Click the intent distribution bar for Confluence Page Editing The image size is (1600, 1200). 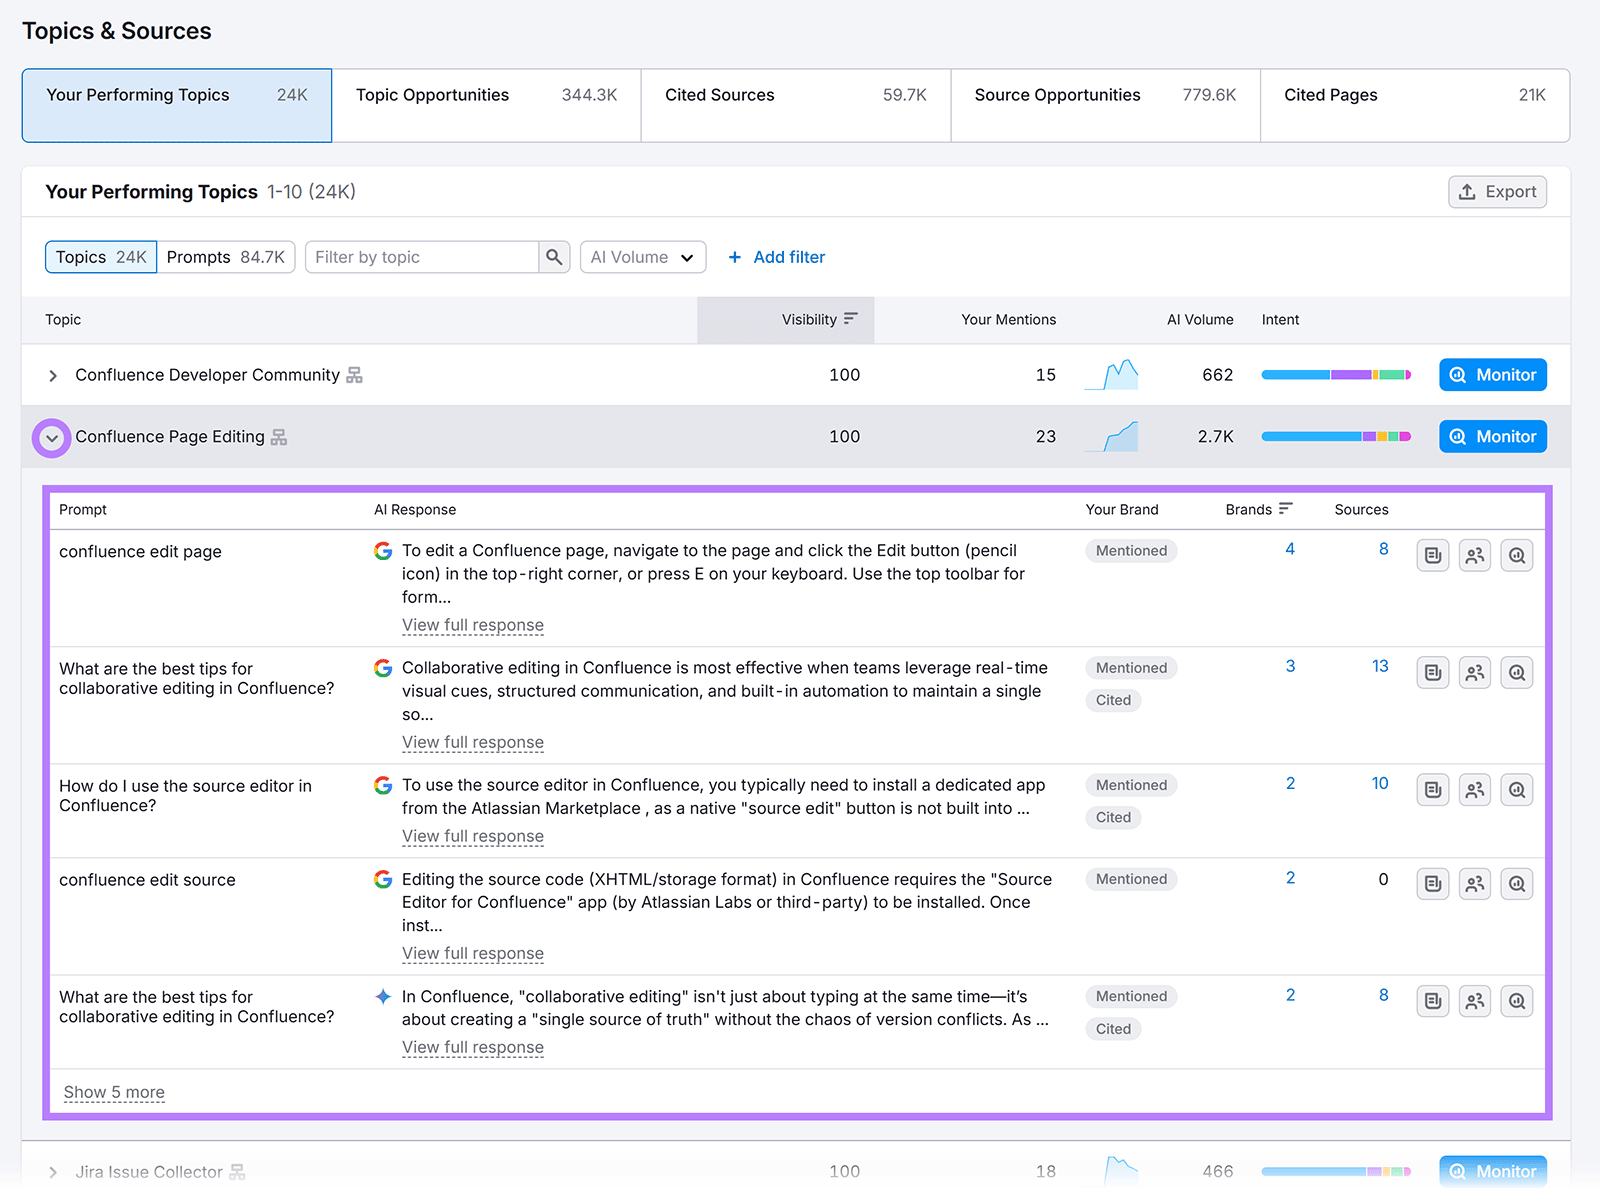click(1335, 436)
